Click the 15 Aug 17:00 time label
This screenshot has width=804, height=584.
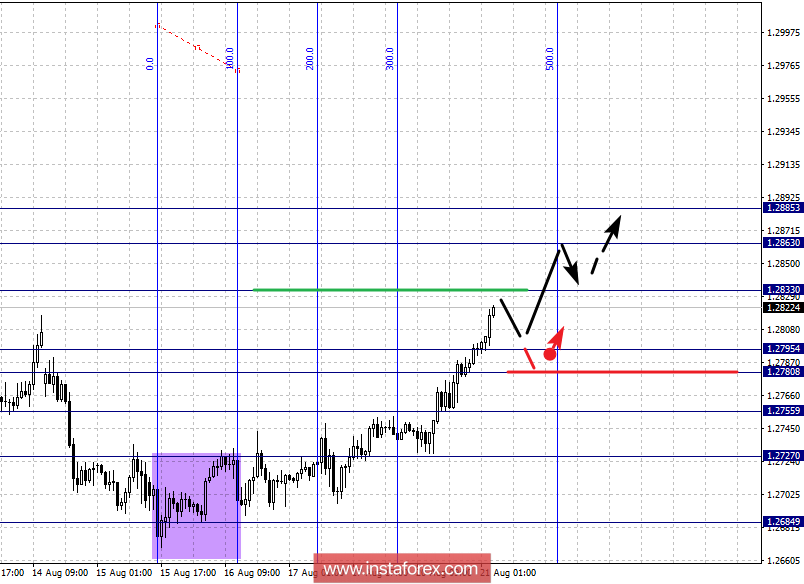[x=188, y=573]
